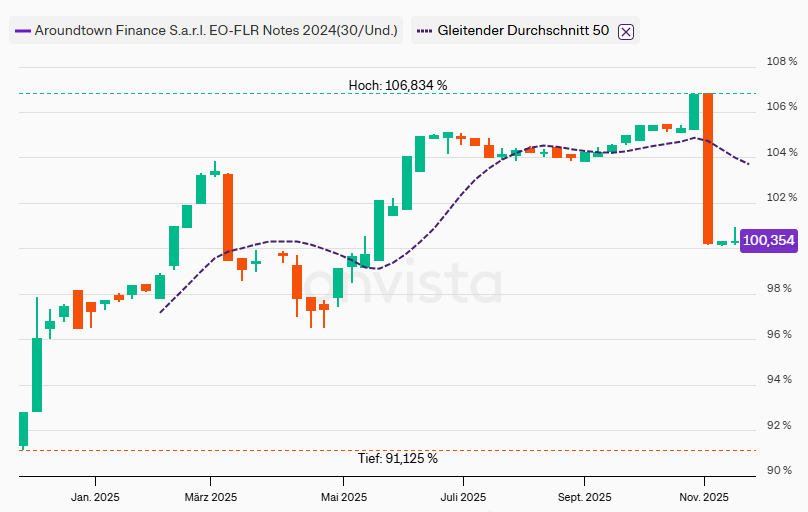The image size is (808, 512).
Task: Click Juli 2025 on the time axis
Action: [462, 497]
